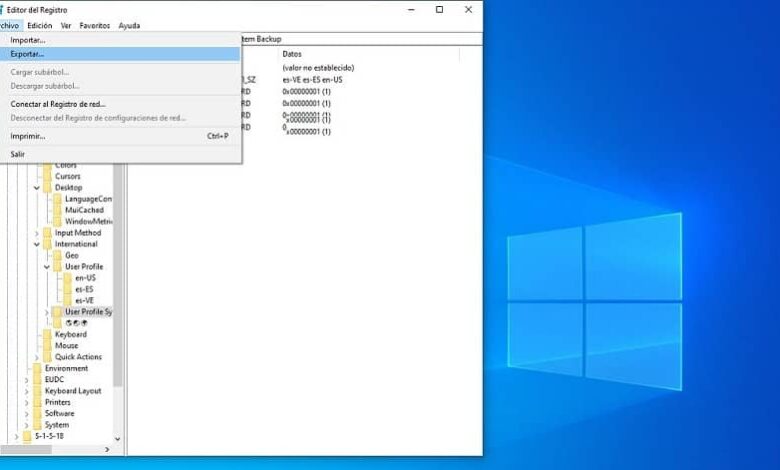Collapse the User Profile node
The height and width of the screenshot is (470, 780).
[47, 267]
